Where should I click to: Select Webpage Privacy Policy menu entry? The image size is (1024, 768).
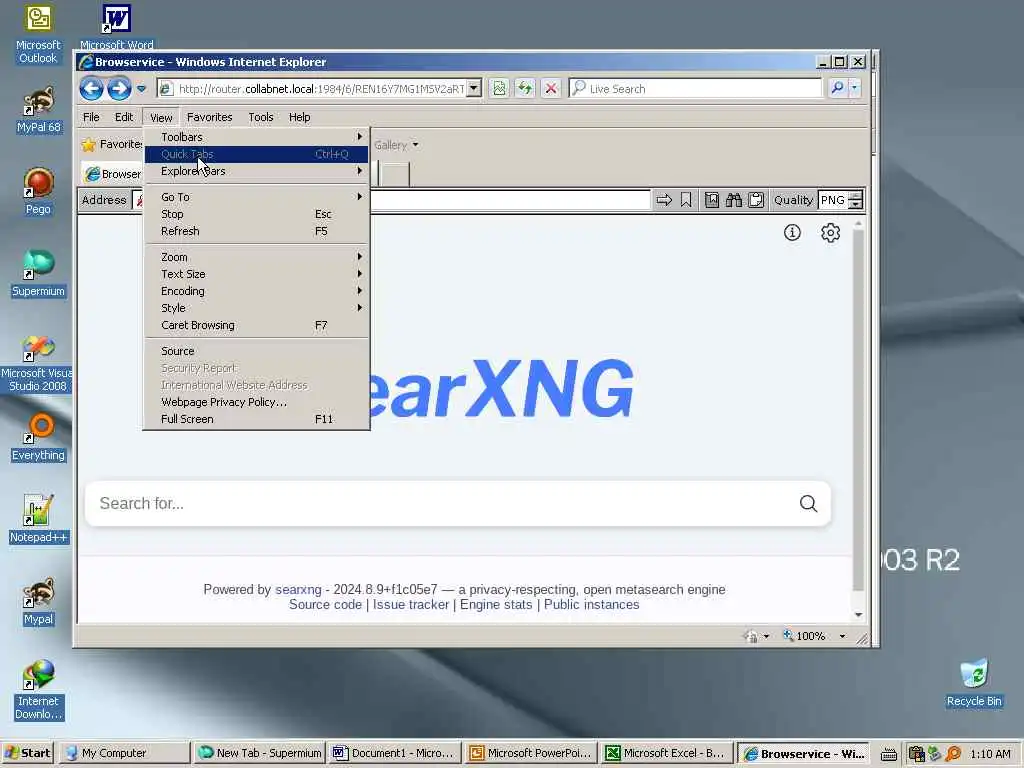pyautogui.click(x=257, y=402)
